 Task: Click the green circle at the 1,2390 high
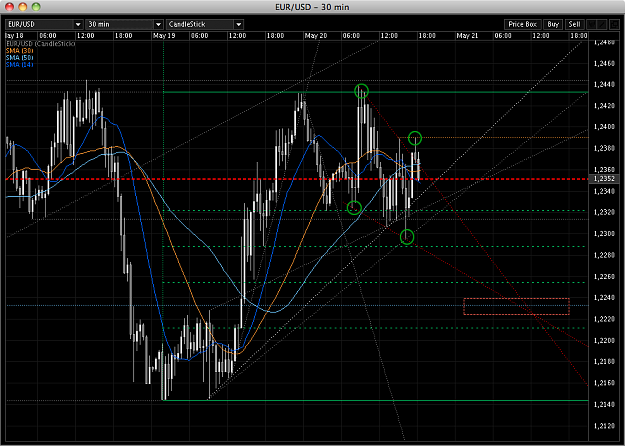click(x=415, y=138)
